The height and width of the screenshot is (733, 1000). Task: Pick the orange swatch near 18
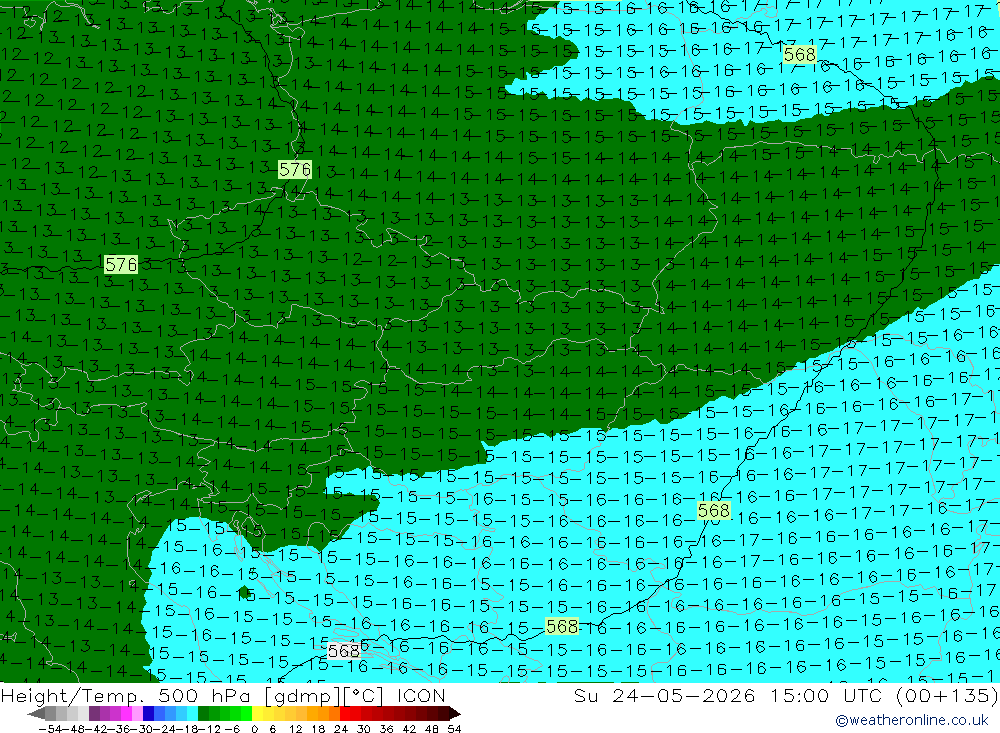(323, 714)
